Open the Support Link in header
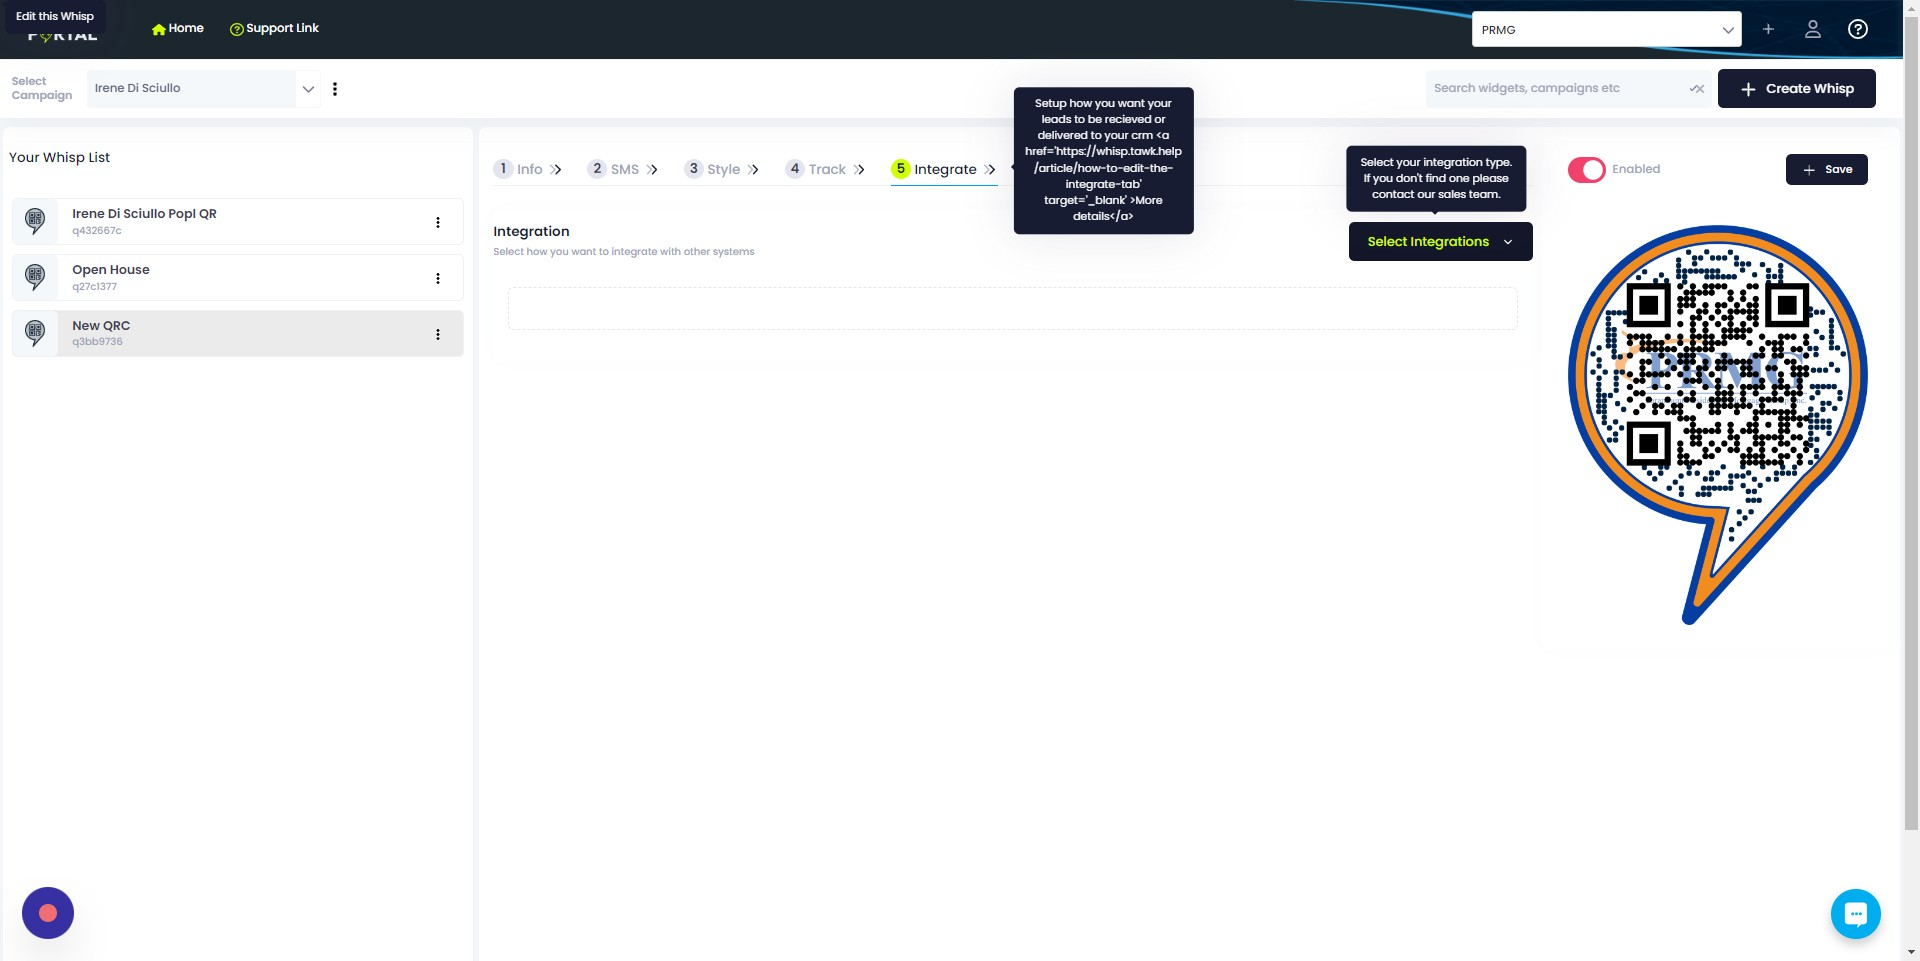1920x961 pixels. pyautogui.click(x=274, y=28)
